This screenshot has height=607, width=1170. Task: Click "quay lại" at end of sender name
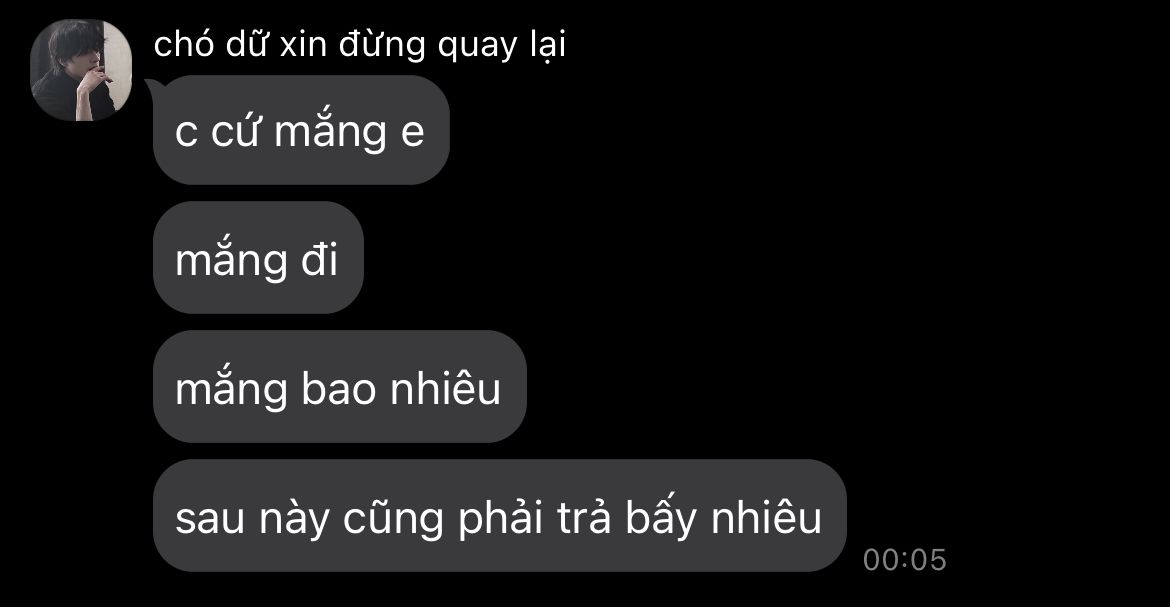[x=501, y=46]
